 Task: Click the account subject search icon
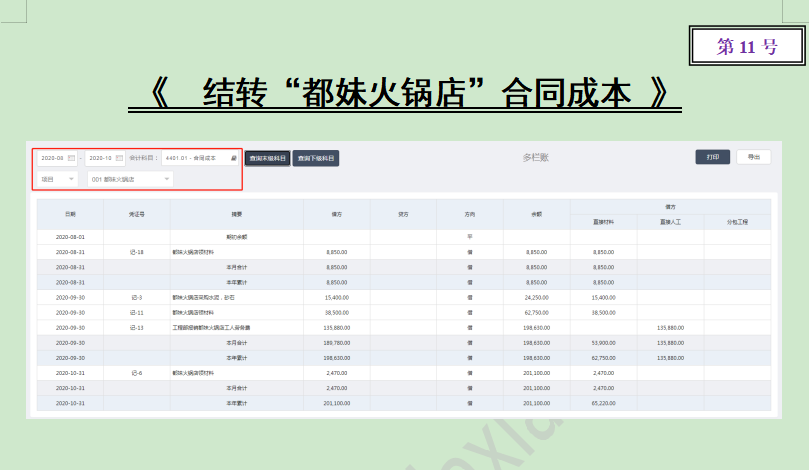234,158
